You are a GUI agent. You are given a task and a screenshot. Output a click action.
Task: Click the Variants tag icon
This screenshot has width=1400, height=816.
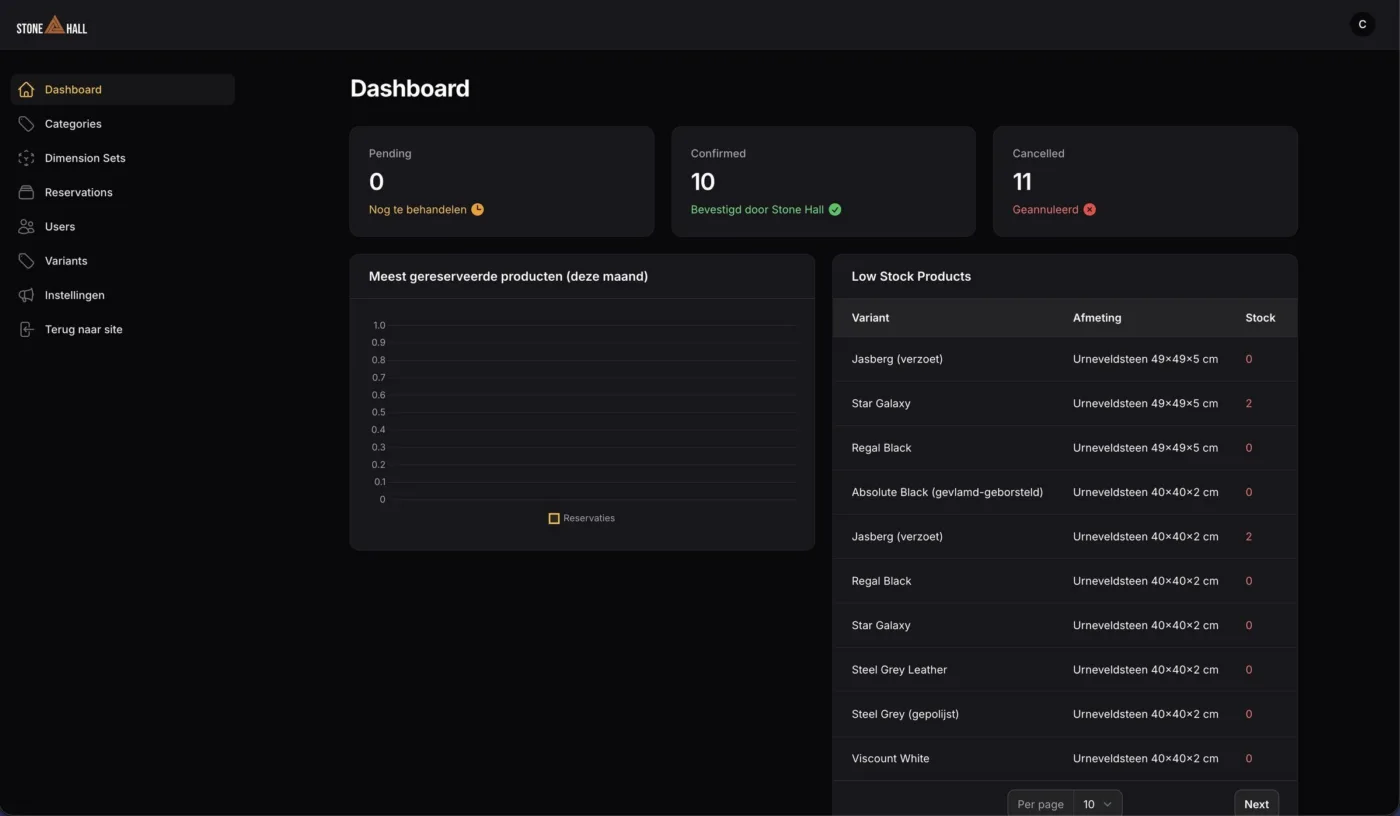26,261
